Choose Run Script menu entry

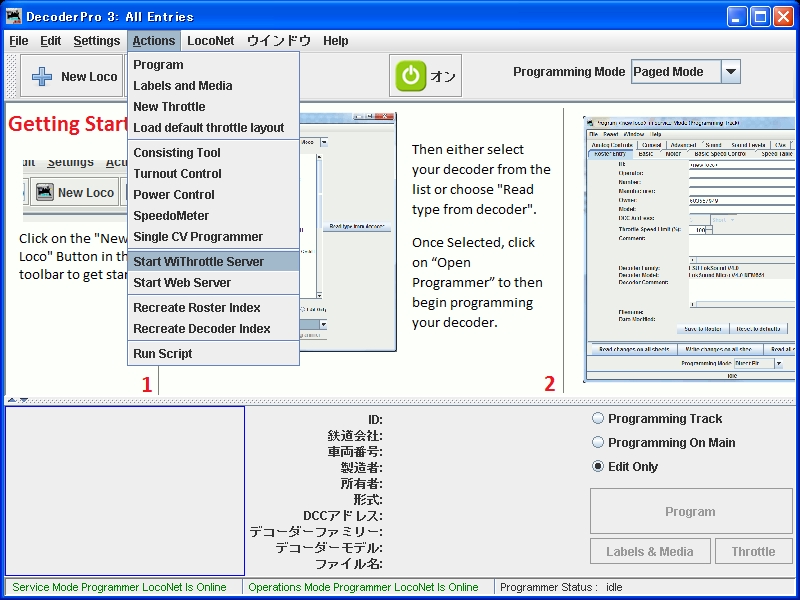(x=213, y=354)
